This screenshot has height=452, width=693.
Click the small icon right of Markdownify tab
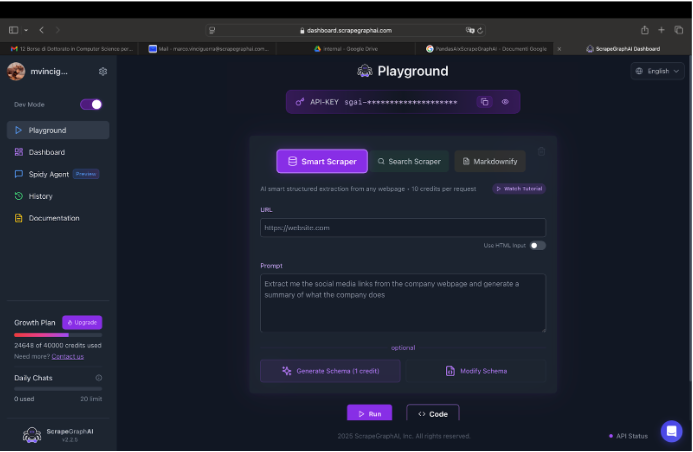pyautogui.click(x=541, y=152)
